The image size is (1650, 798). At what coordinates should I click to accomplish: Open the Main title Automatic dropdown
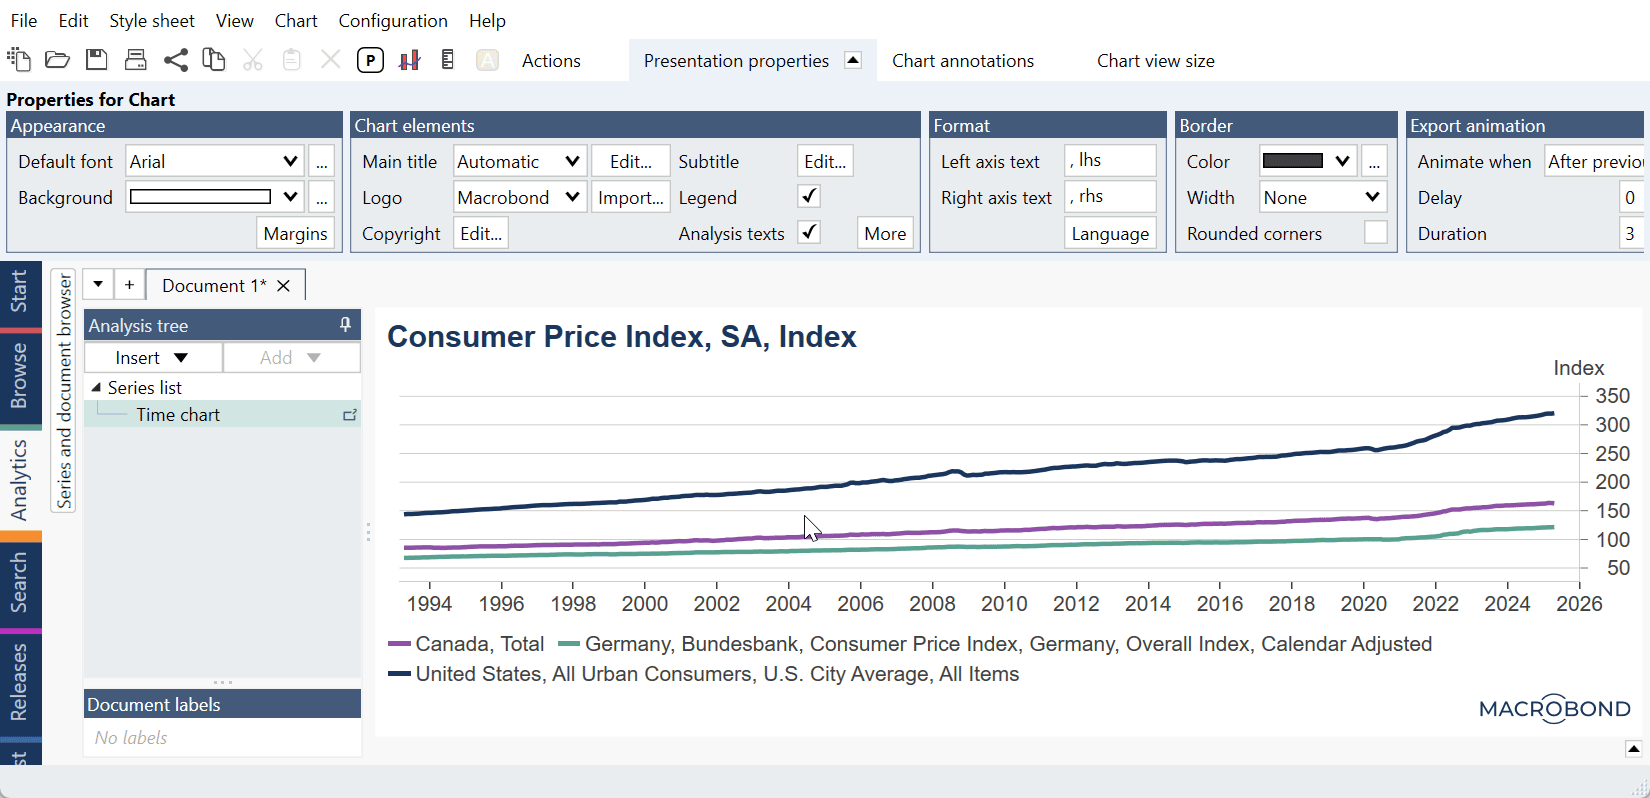click(x=519, y=161)
